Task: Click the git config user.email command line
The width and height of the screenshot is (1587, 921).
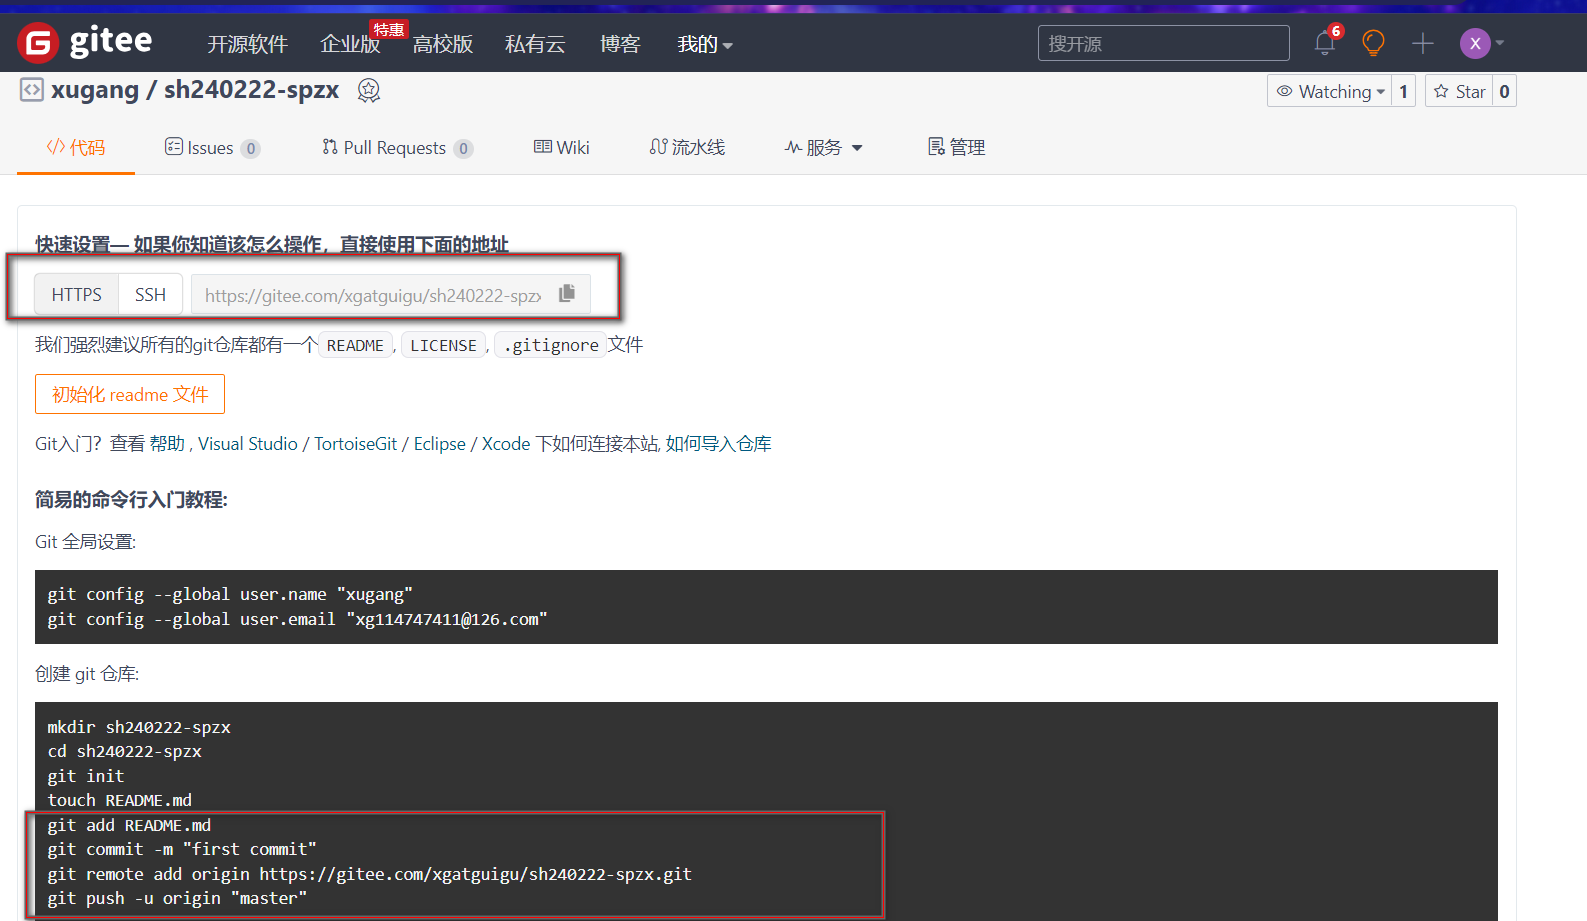Action: pos(297,619)
